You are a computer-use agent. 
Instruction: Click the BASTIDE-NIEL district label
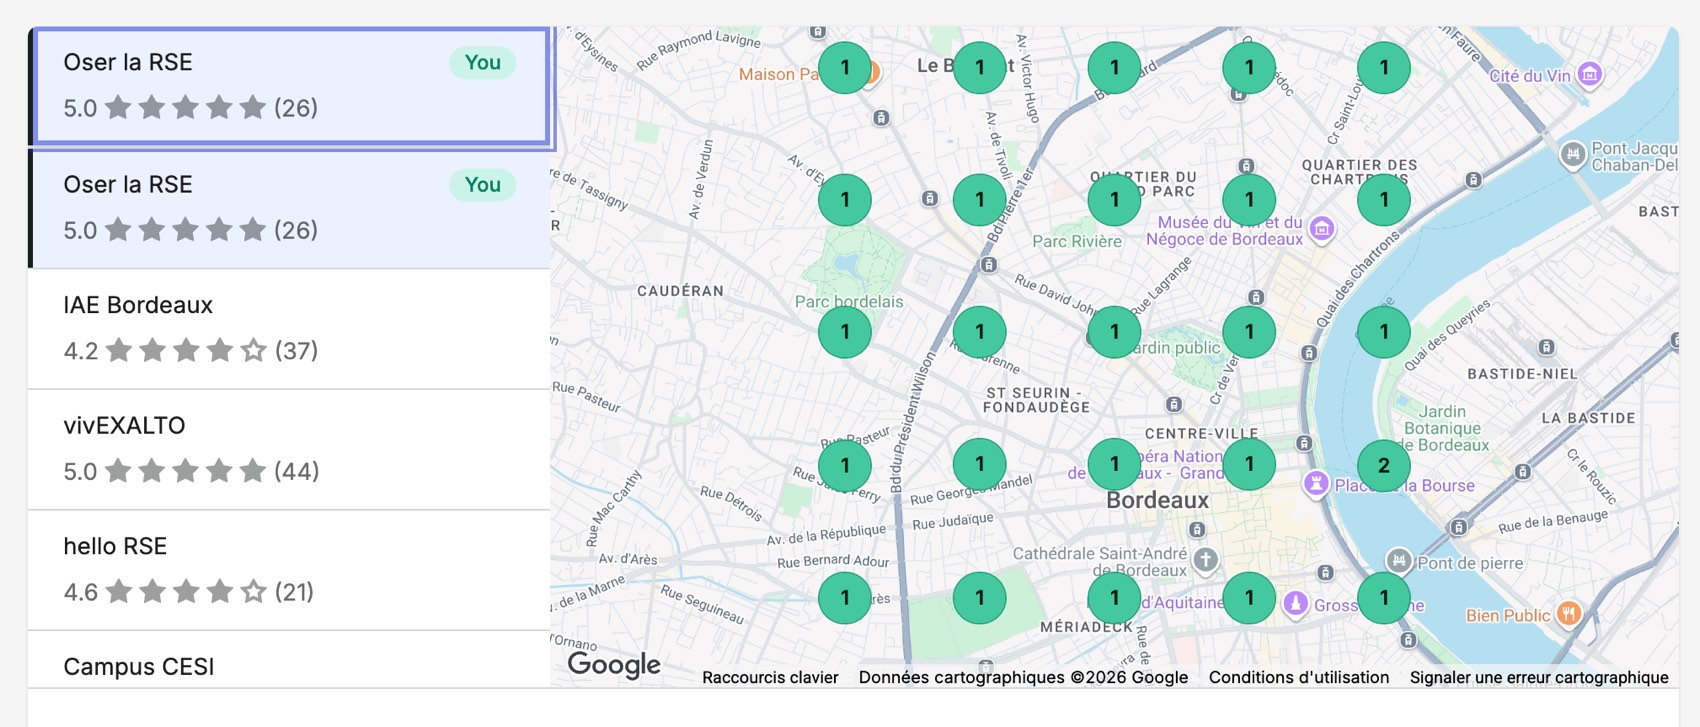tap(1522, 374)
